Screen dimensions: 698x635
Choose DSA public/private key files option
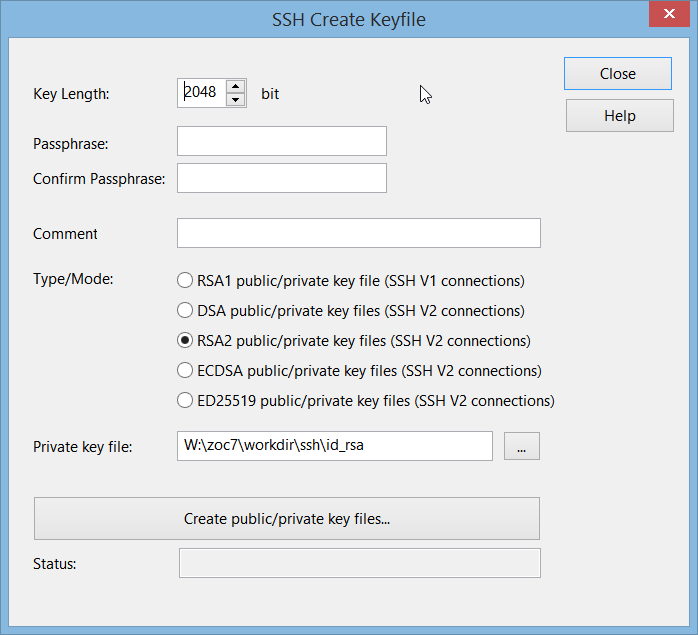[184, 311]
